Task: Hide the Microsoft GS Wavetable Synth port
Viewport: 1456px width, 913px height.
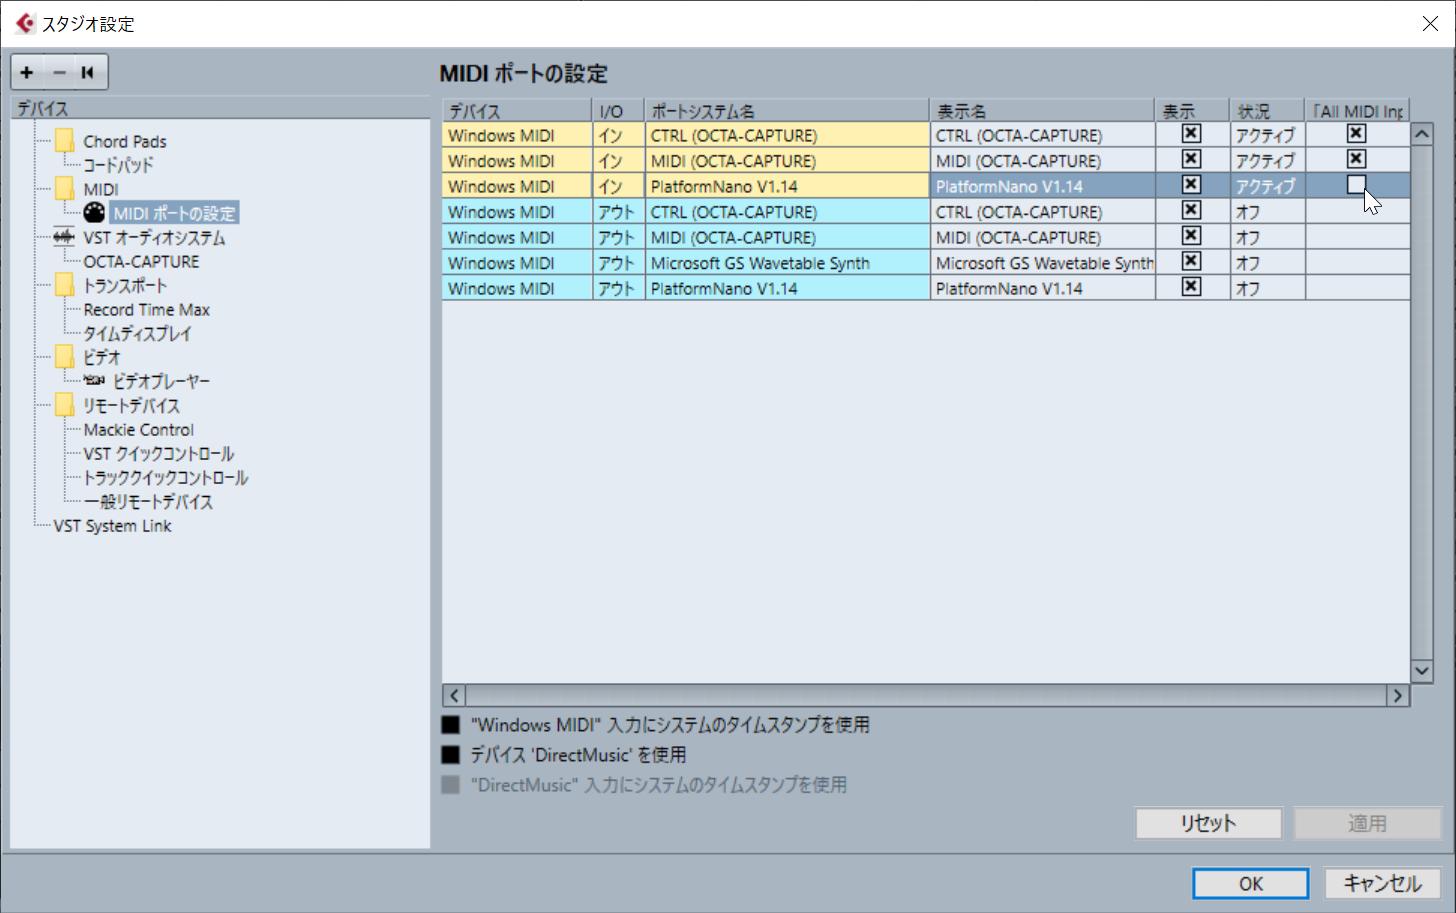Action: (x=1190, y=262)
